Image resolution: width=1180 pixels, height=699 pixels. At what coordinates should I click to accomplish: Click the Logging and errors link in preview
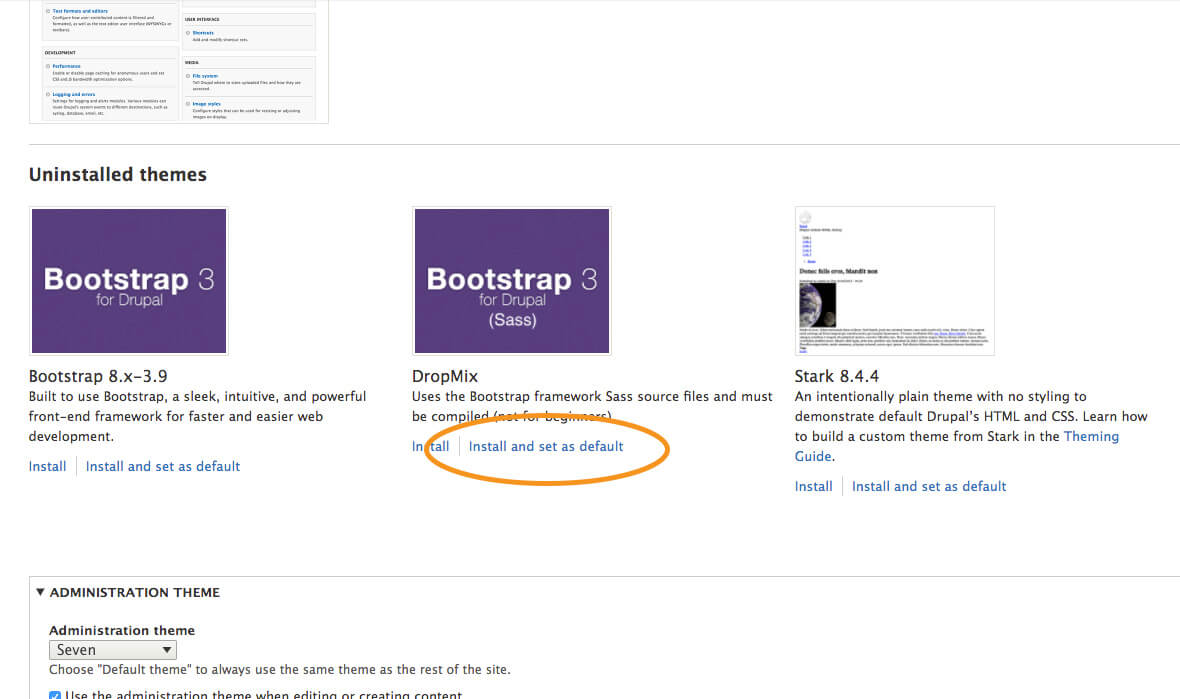tap(75, 94)
